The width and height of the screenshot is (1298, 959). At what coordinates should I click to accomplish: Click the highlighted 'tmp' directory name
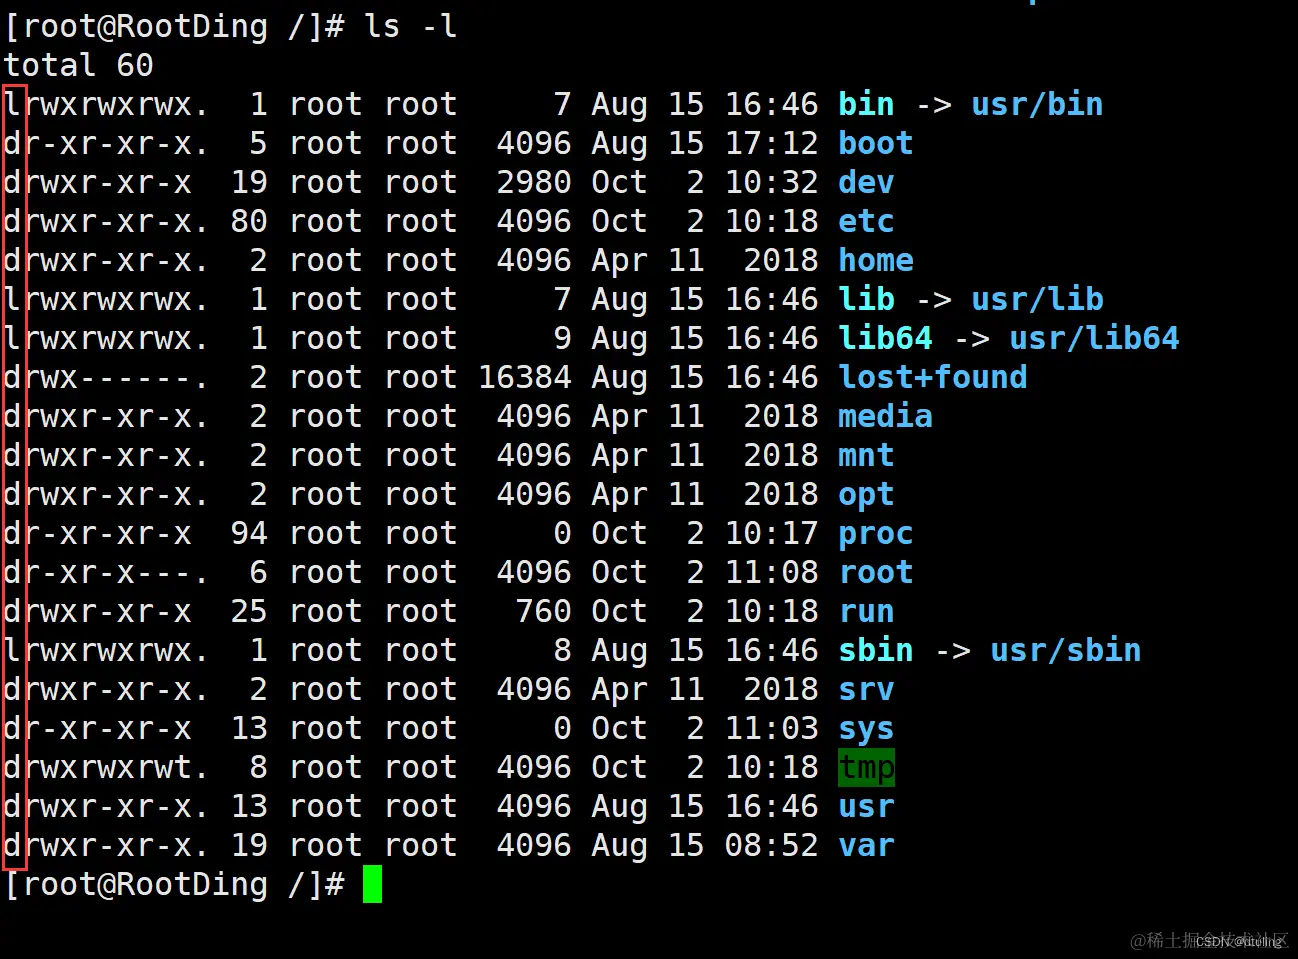click(866, 768)
